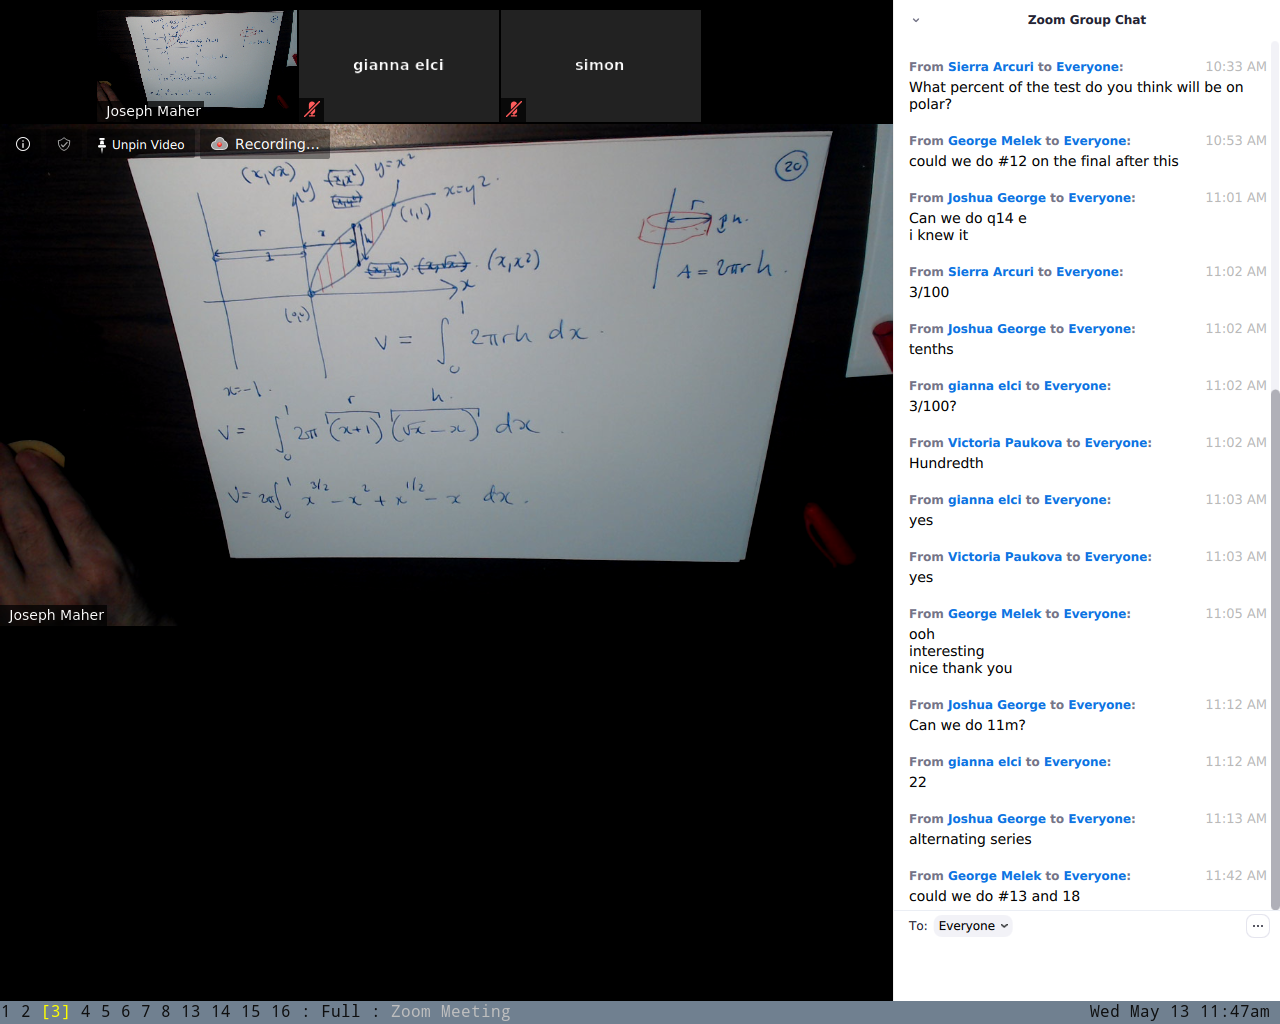Switch to workspace 4 in status bar

(85, 1012)
